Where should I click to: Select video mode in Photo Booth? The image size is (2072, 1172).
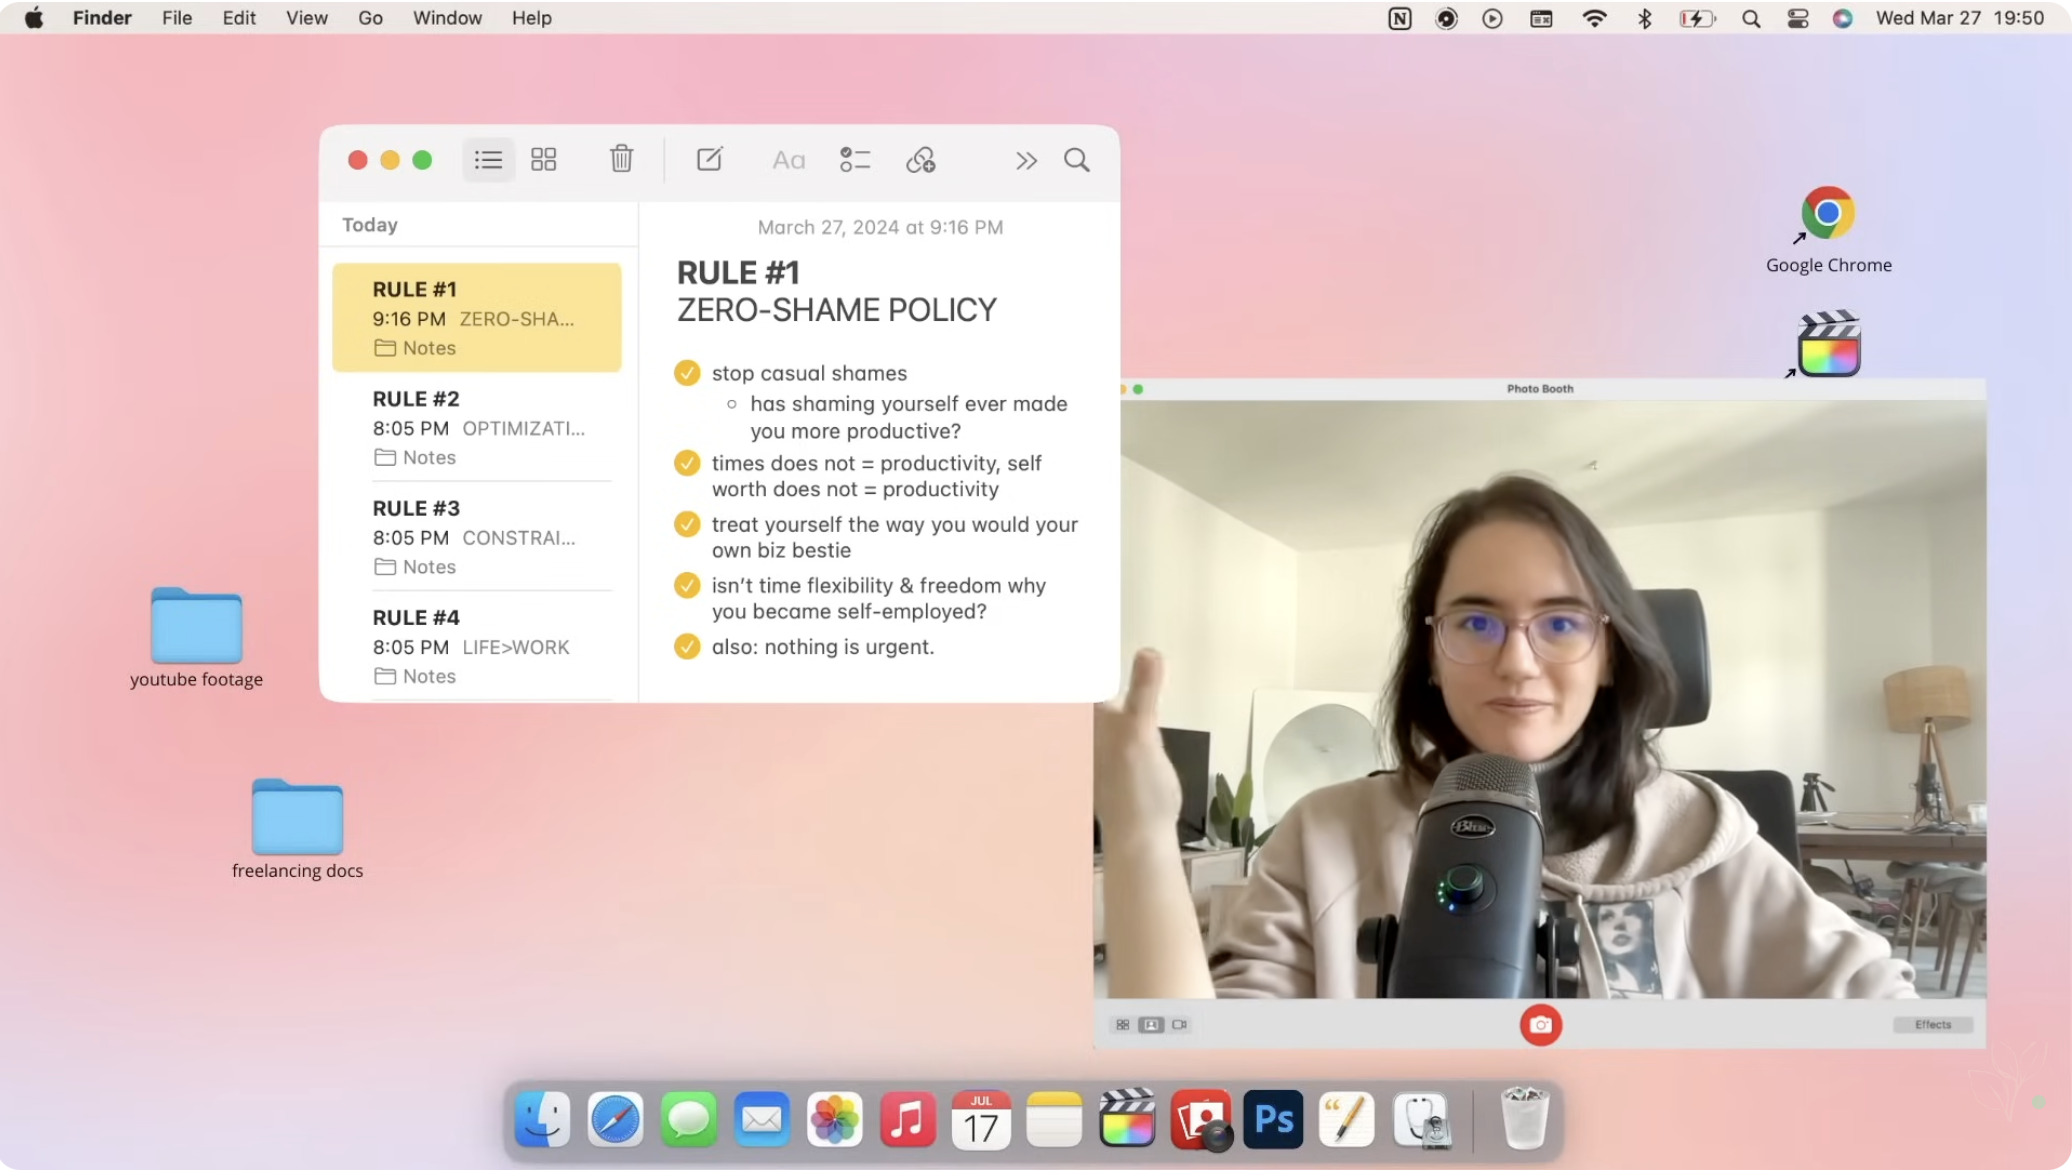pyautogui.click(x=1180, y=1025)
